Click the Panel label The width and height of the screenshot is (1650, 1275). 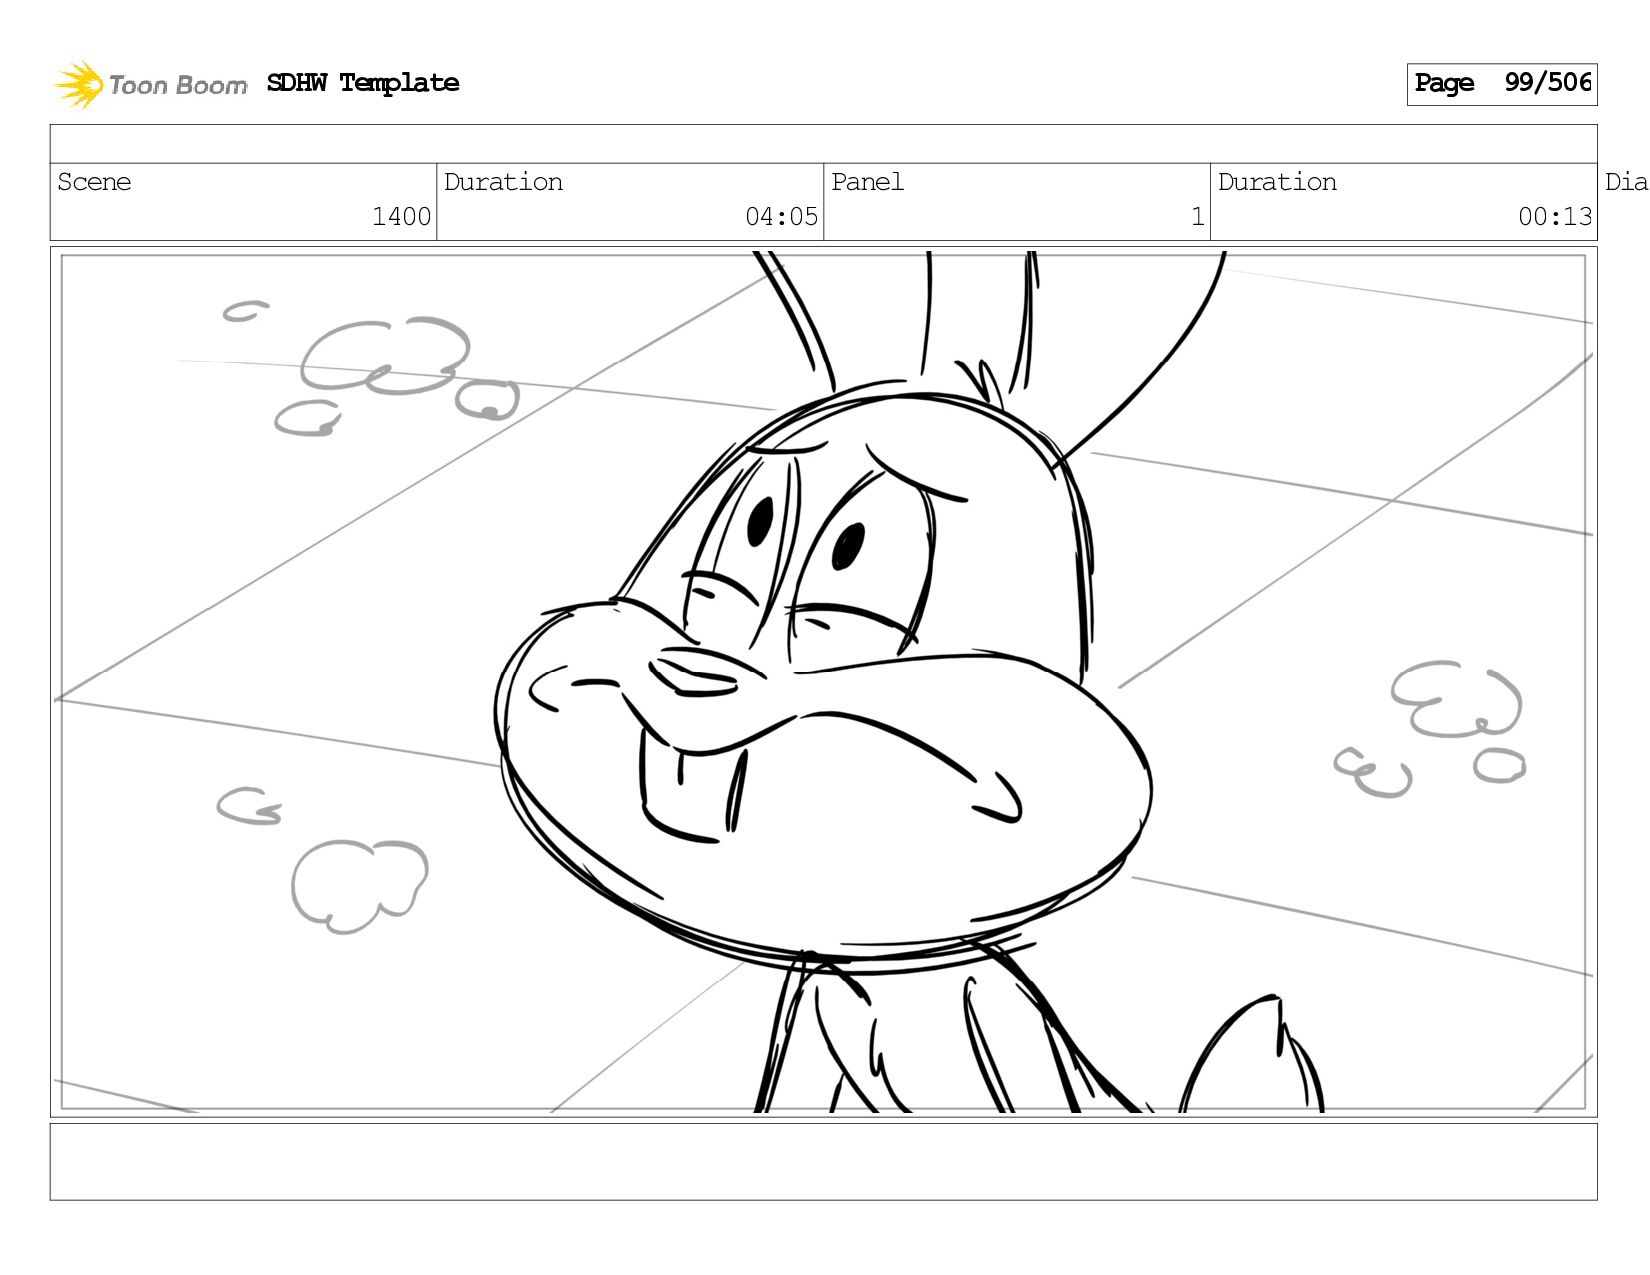867,182
